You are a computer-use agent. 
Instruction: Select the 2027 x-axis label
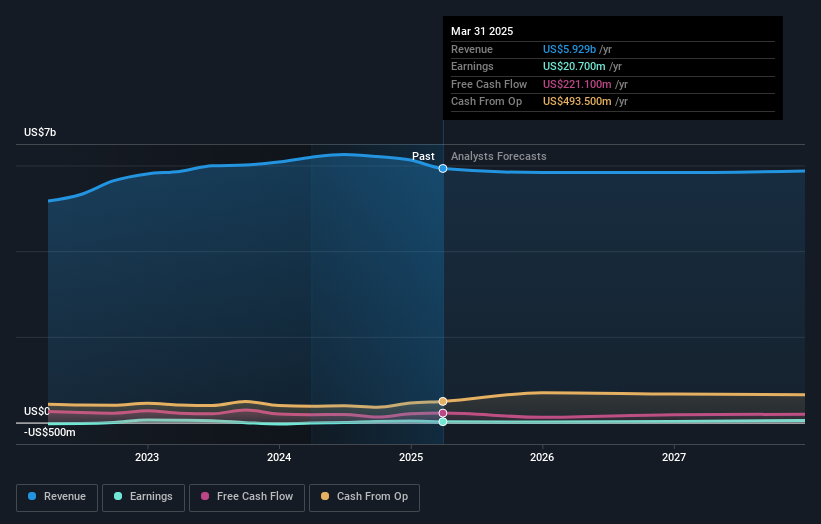point(674,457)
